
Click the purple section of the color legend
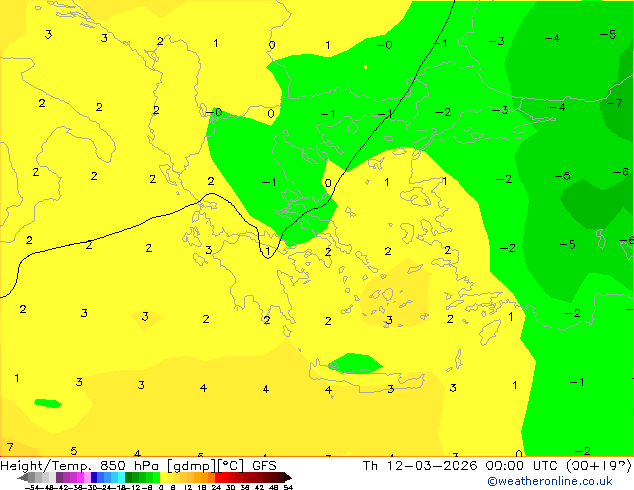click(73, 477)
